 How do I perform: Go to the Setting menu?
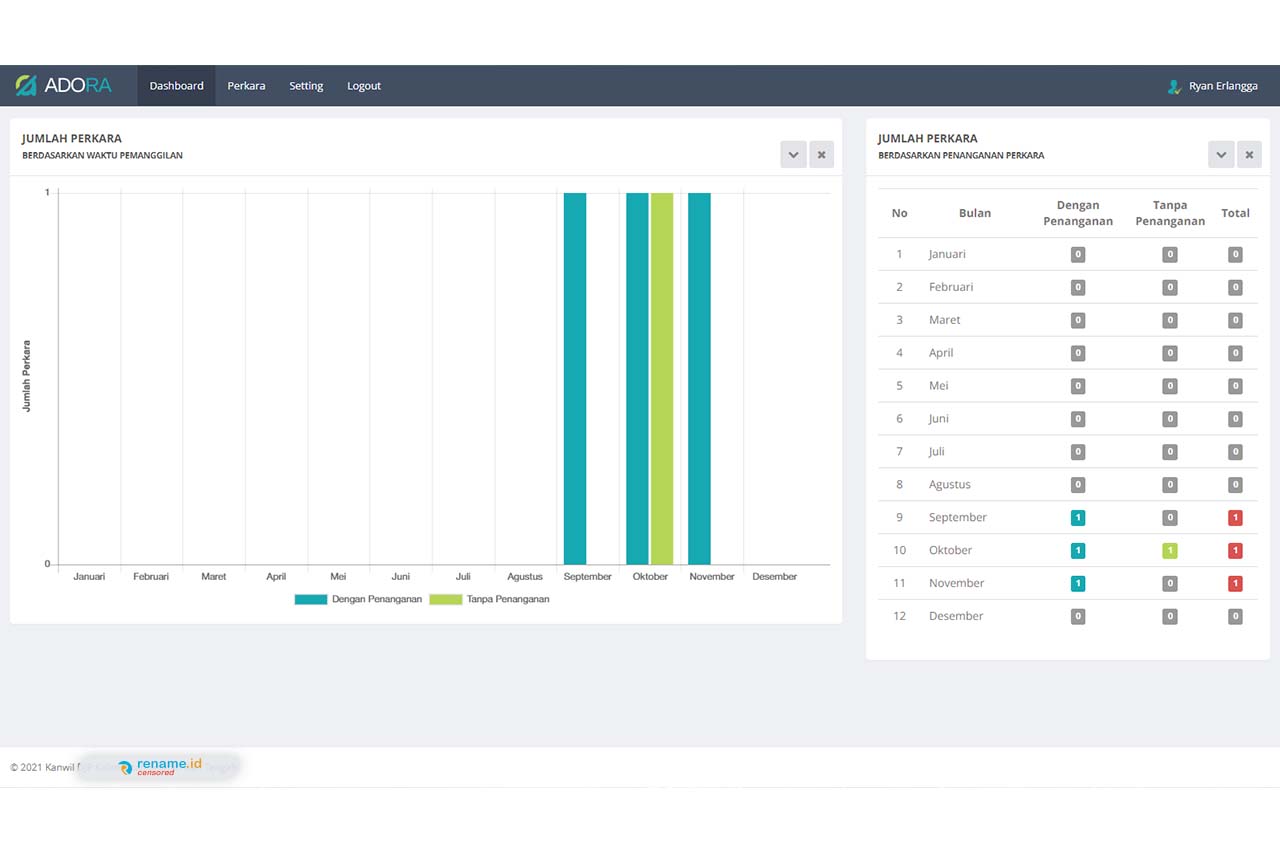tap(306, 86)
